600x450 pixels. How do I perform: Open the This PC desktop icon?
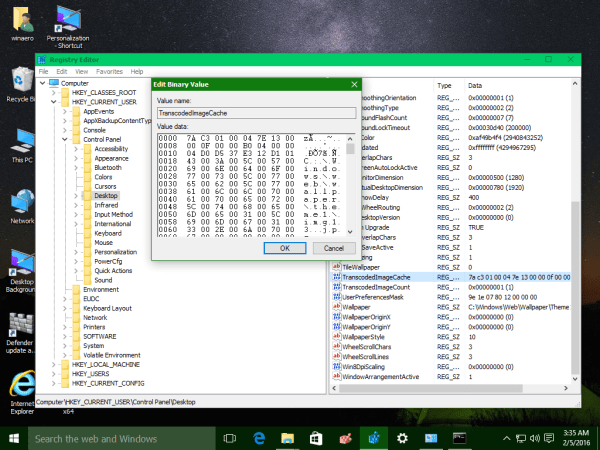click(x=20, y=141)
